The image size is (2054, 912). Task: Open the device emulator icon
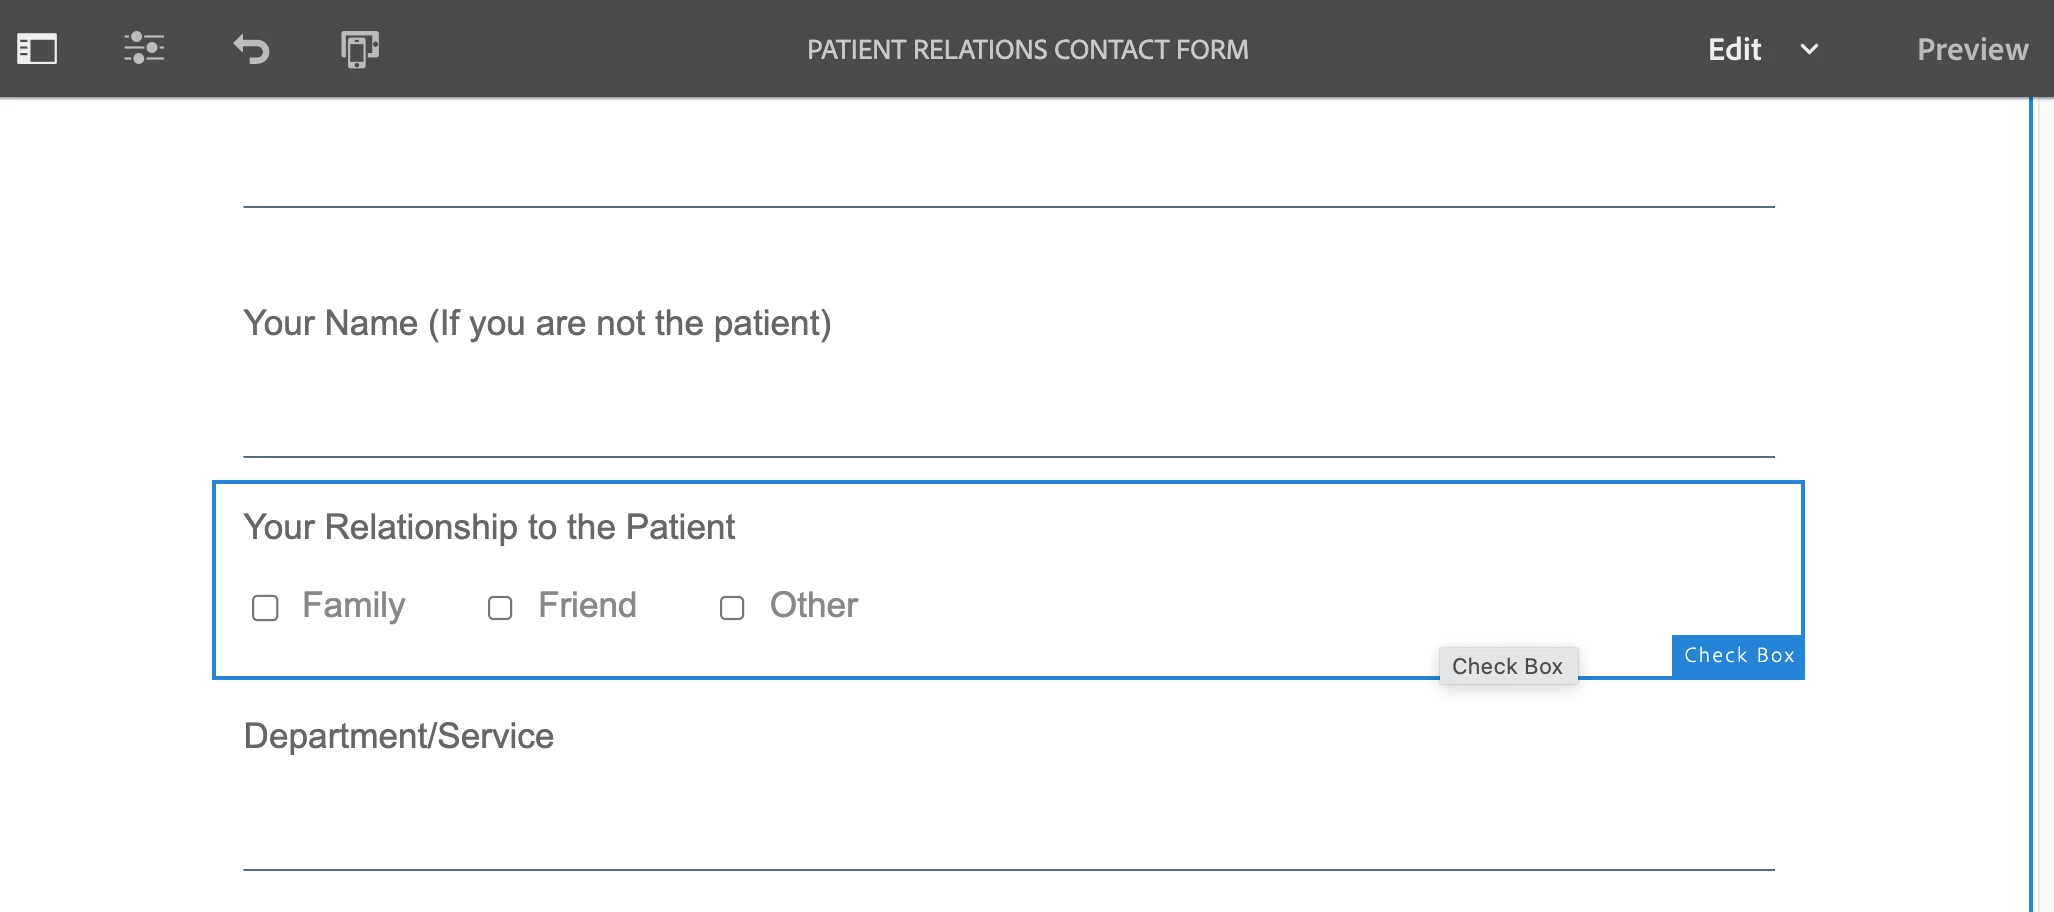(359, 49)
